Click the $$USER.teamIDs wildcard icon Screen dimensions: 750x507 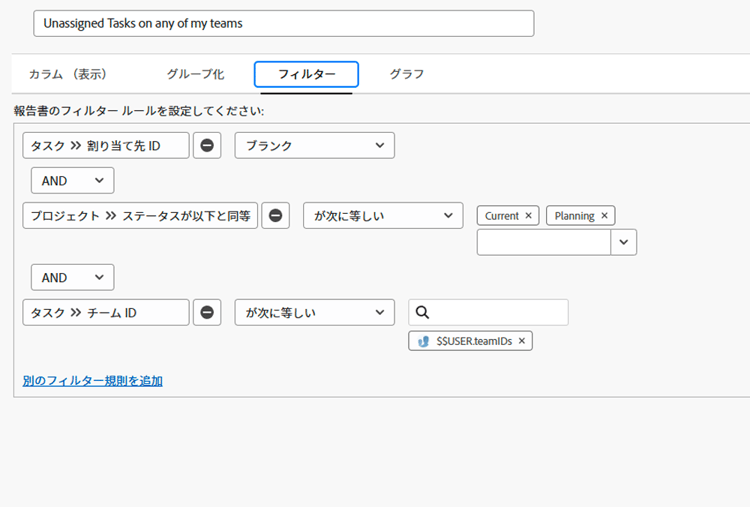(x=424, y=341)
